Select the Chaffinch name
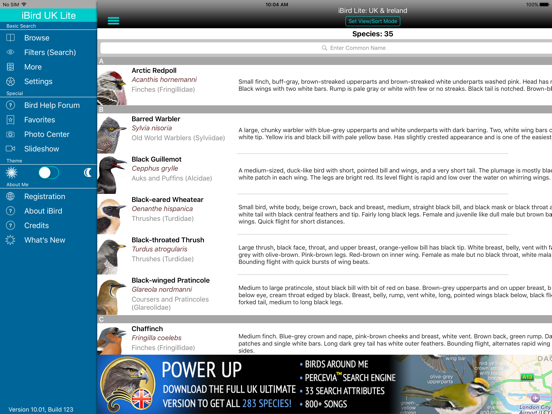This screenshot has height=414, width=552. pyautogui.click(x=147, y=328)
